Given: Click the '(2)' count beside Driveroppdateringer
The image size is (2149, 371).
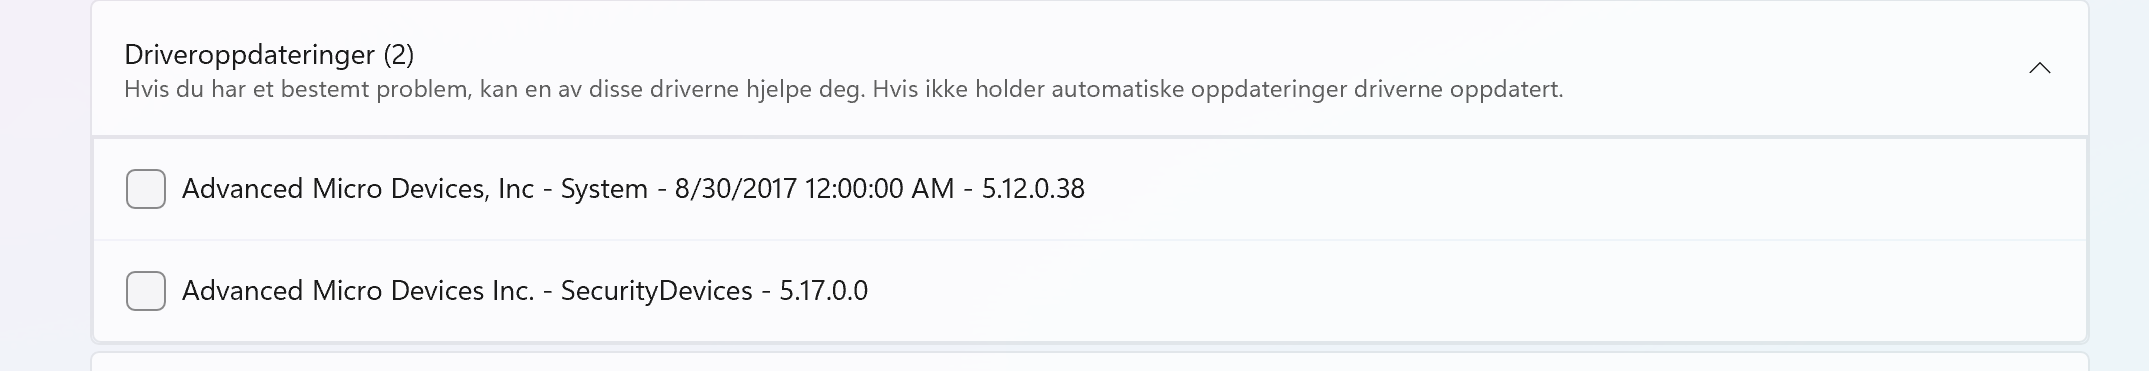Looking at the screenshot, I should click(398, 54).
